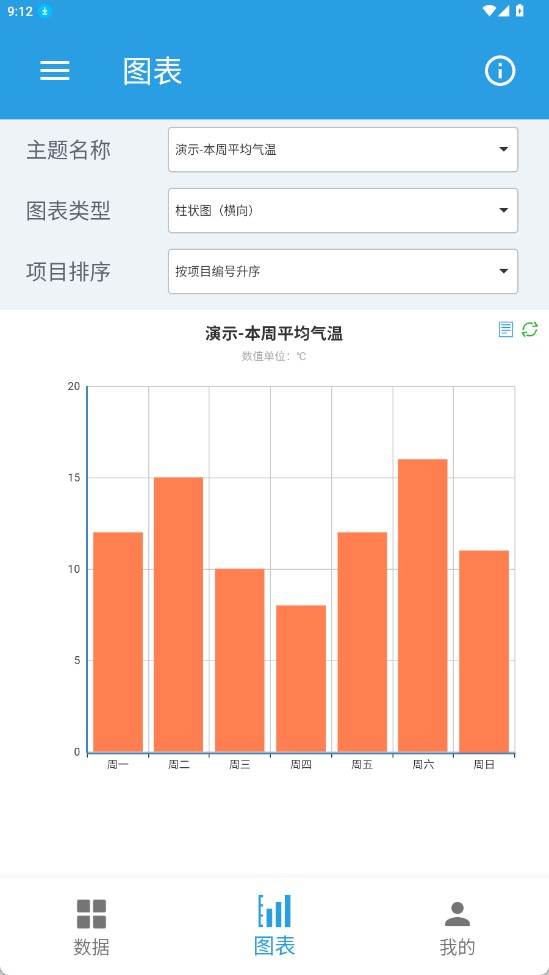This screenshot has height=975, width=549.
Task: Open the 图表类型 dropdown
Action: point(343,210)
